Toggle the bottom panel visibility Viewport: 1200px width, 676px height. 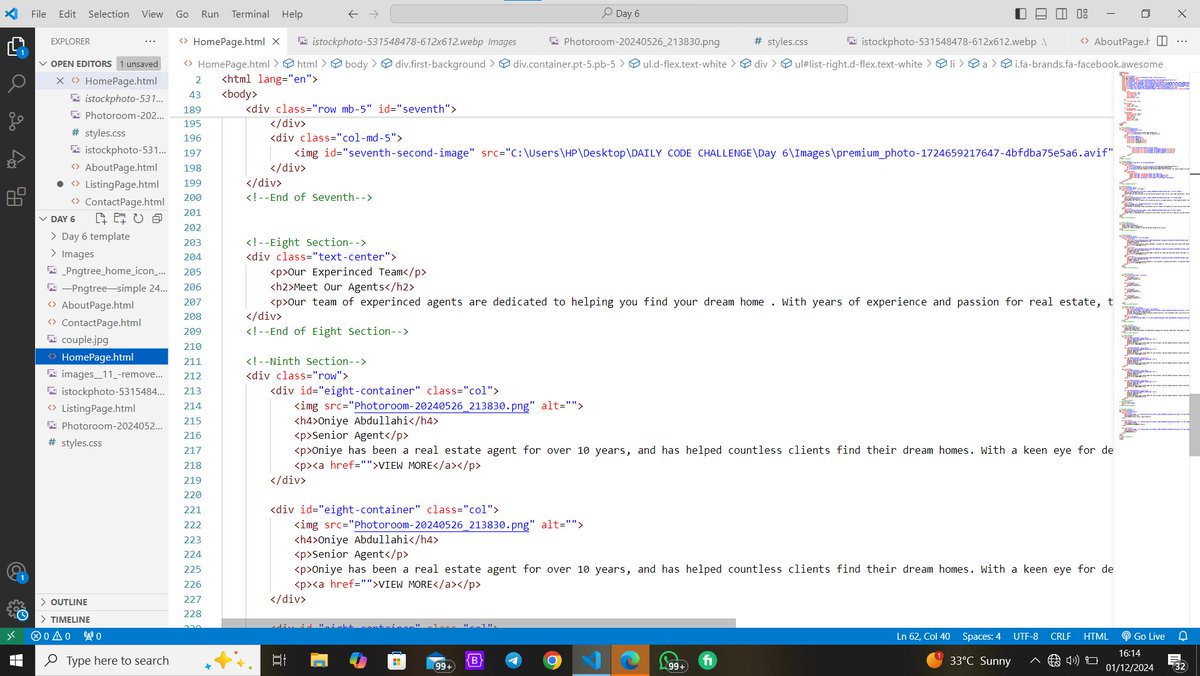point(1040,14)
